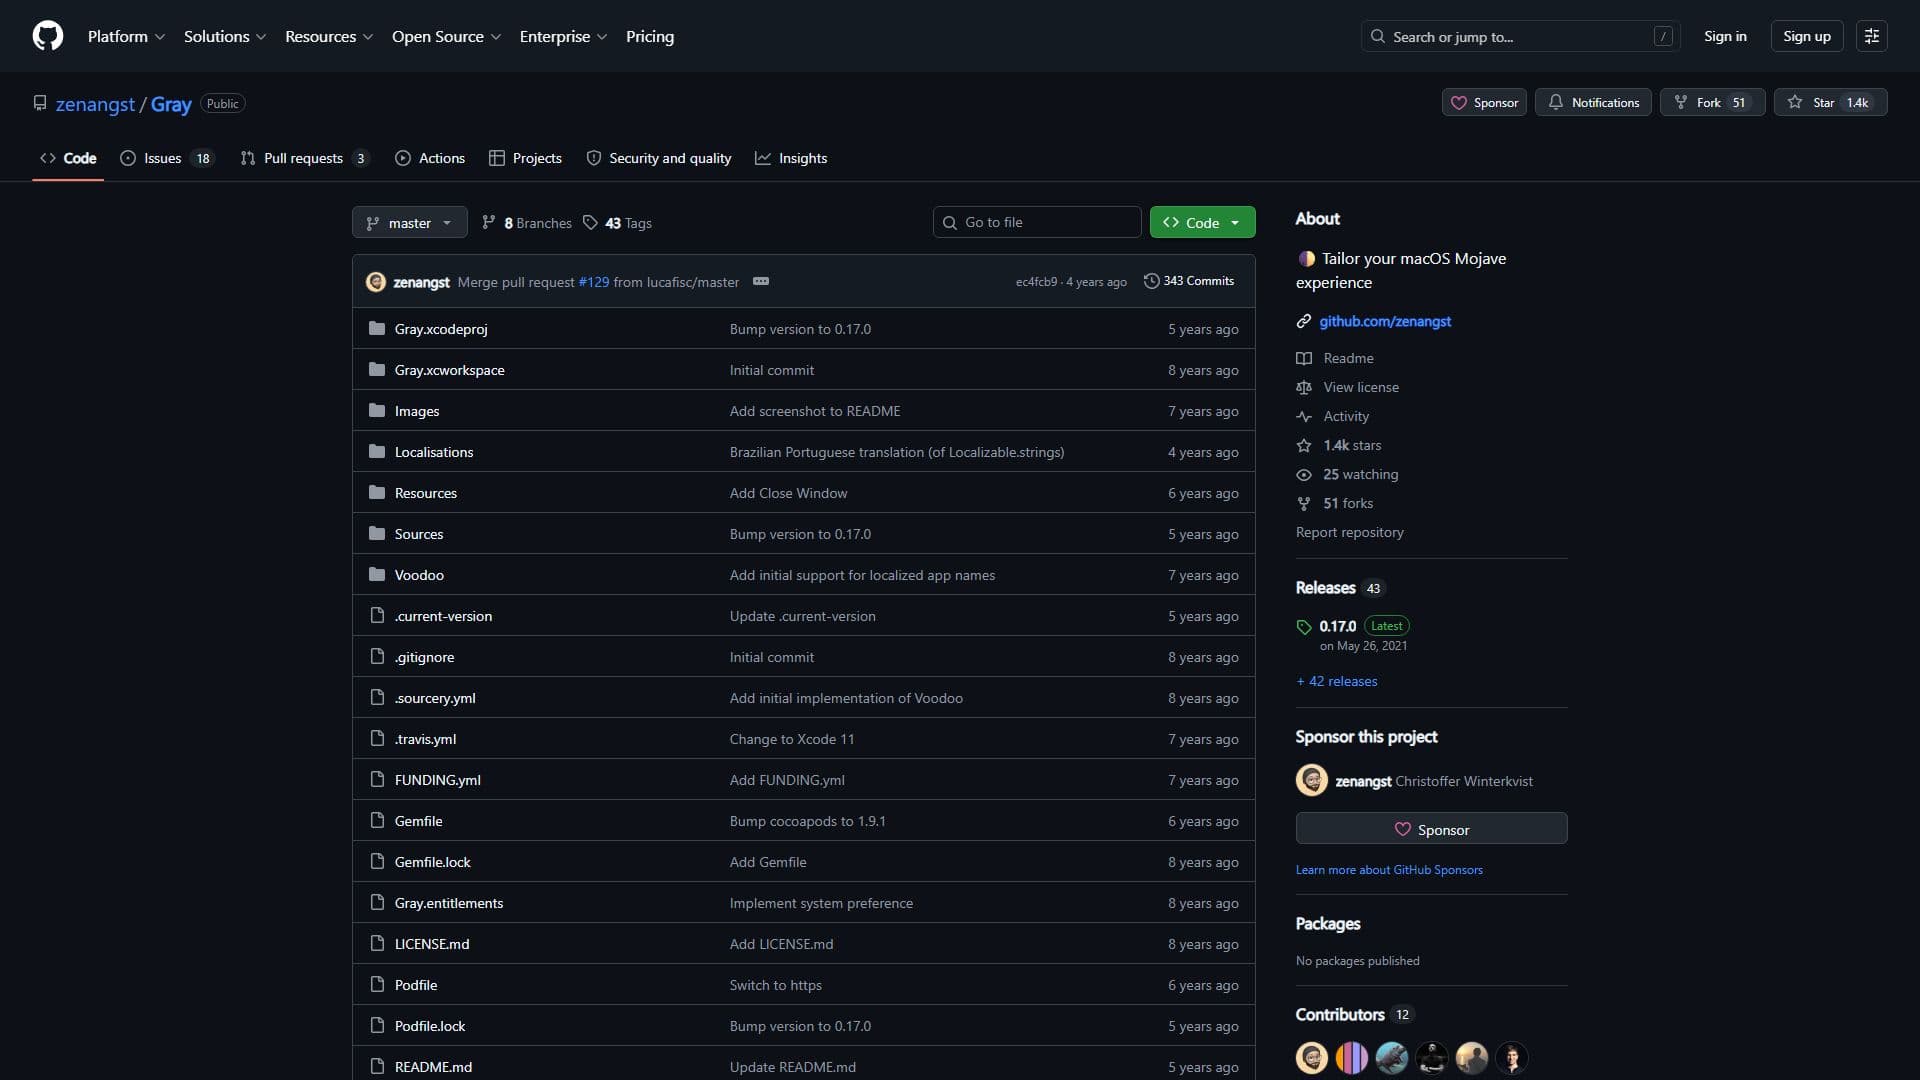1920x1080 pixels.
Task: Click the star icon beside 1.4k stars
Action: click(x=1304, y=445)
